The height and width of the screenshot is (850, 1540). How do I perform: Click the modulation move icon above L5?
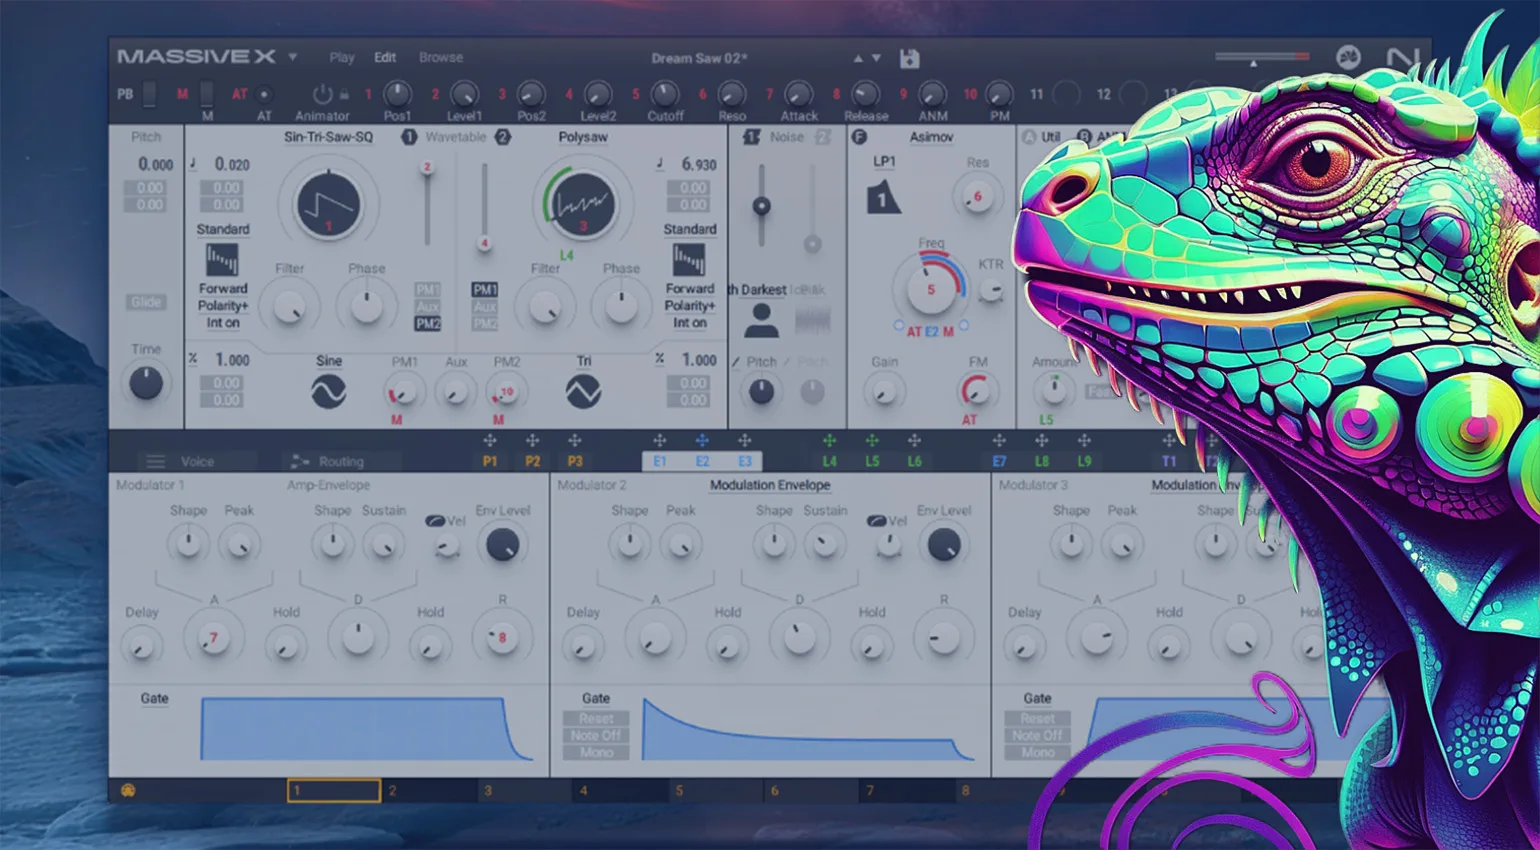pyautogui.click(x=872, y=441)
